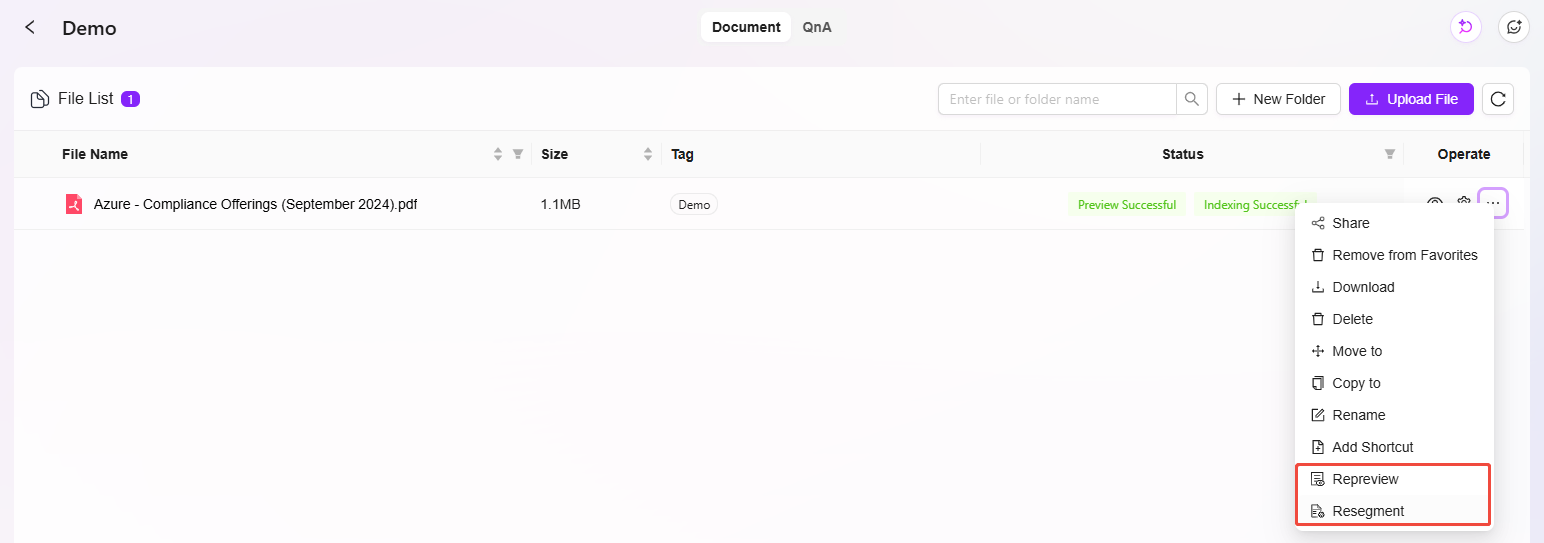Choose Resegment from the context menu

pyautogui.click(x=1367, y=511)
